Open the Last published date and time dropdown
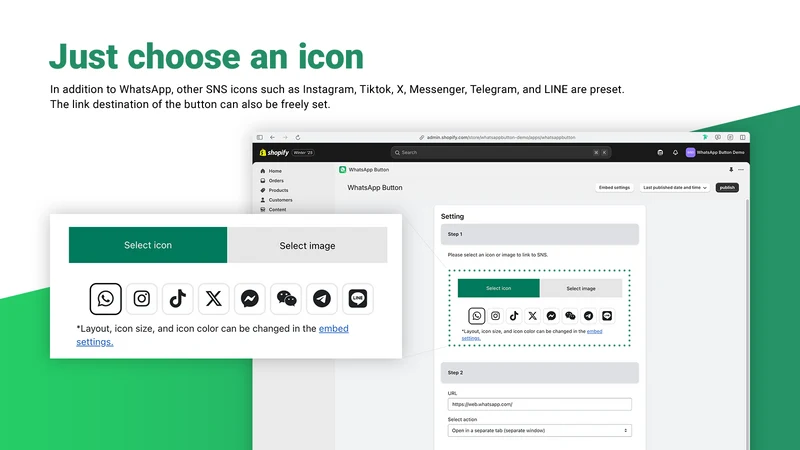This screenshot has height=450, width=800. (674, 188)
